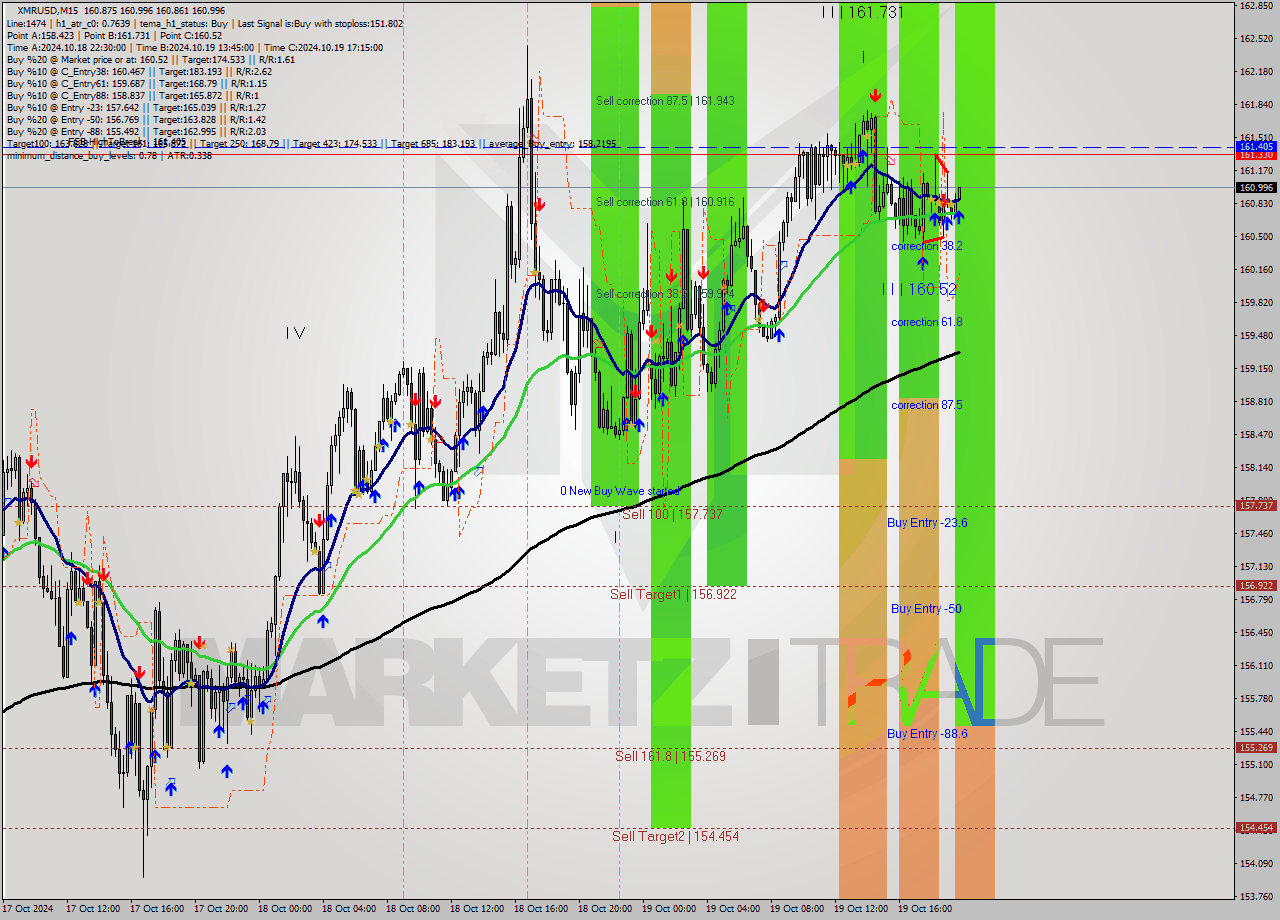The height and width of the screenshot is (920, 1280).
Task: Click the blue 'correction 61.8' label
Action: [x=927, y=322]
